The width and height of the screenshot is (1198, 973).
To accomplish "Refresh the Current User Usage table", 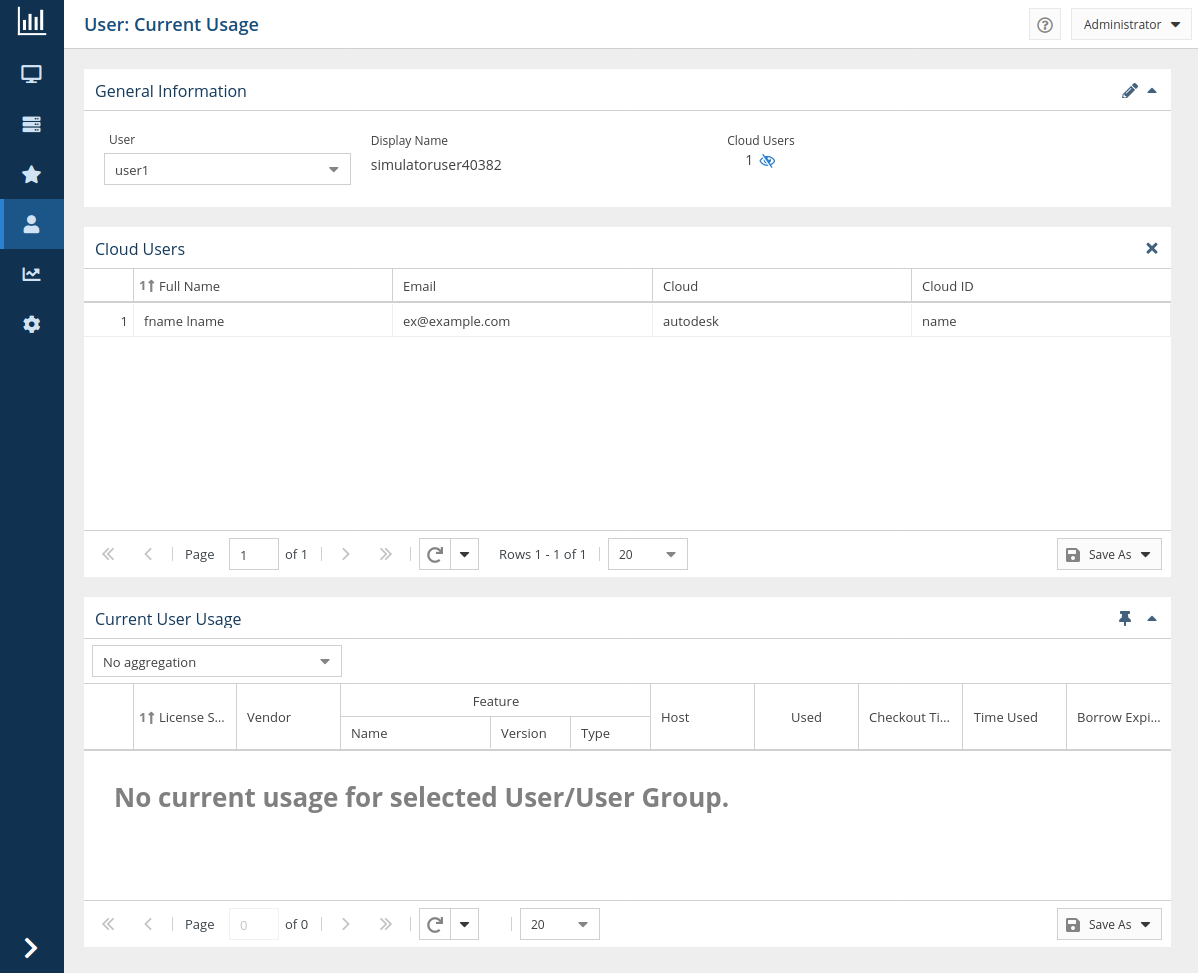I will coord(435,924).
